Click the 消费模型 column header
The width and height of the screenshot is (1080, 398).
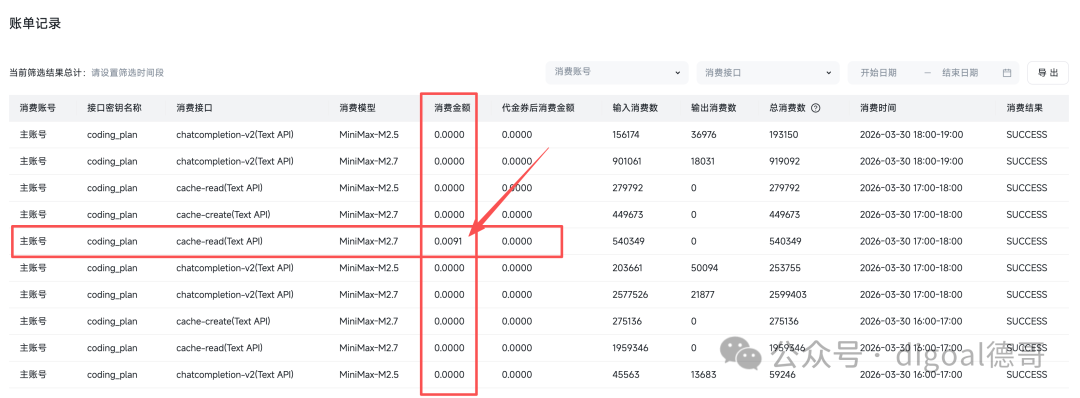point(357,108)
